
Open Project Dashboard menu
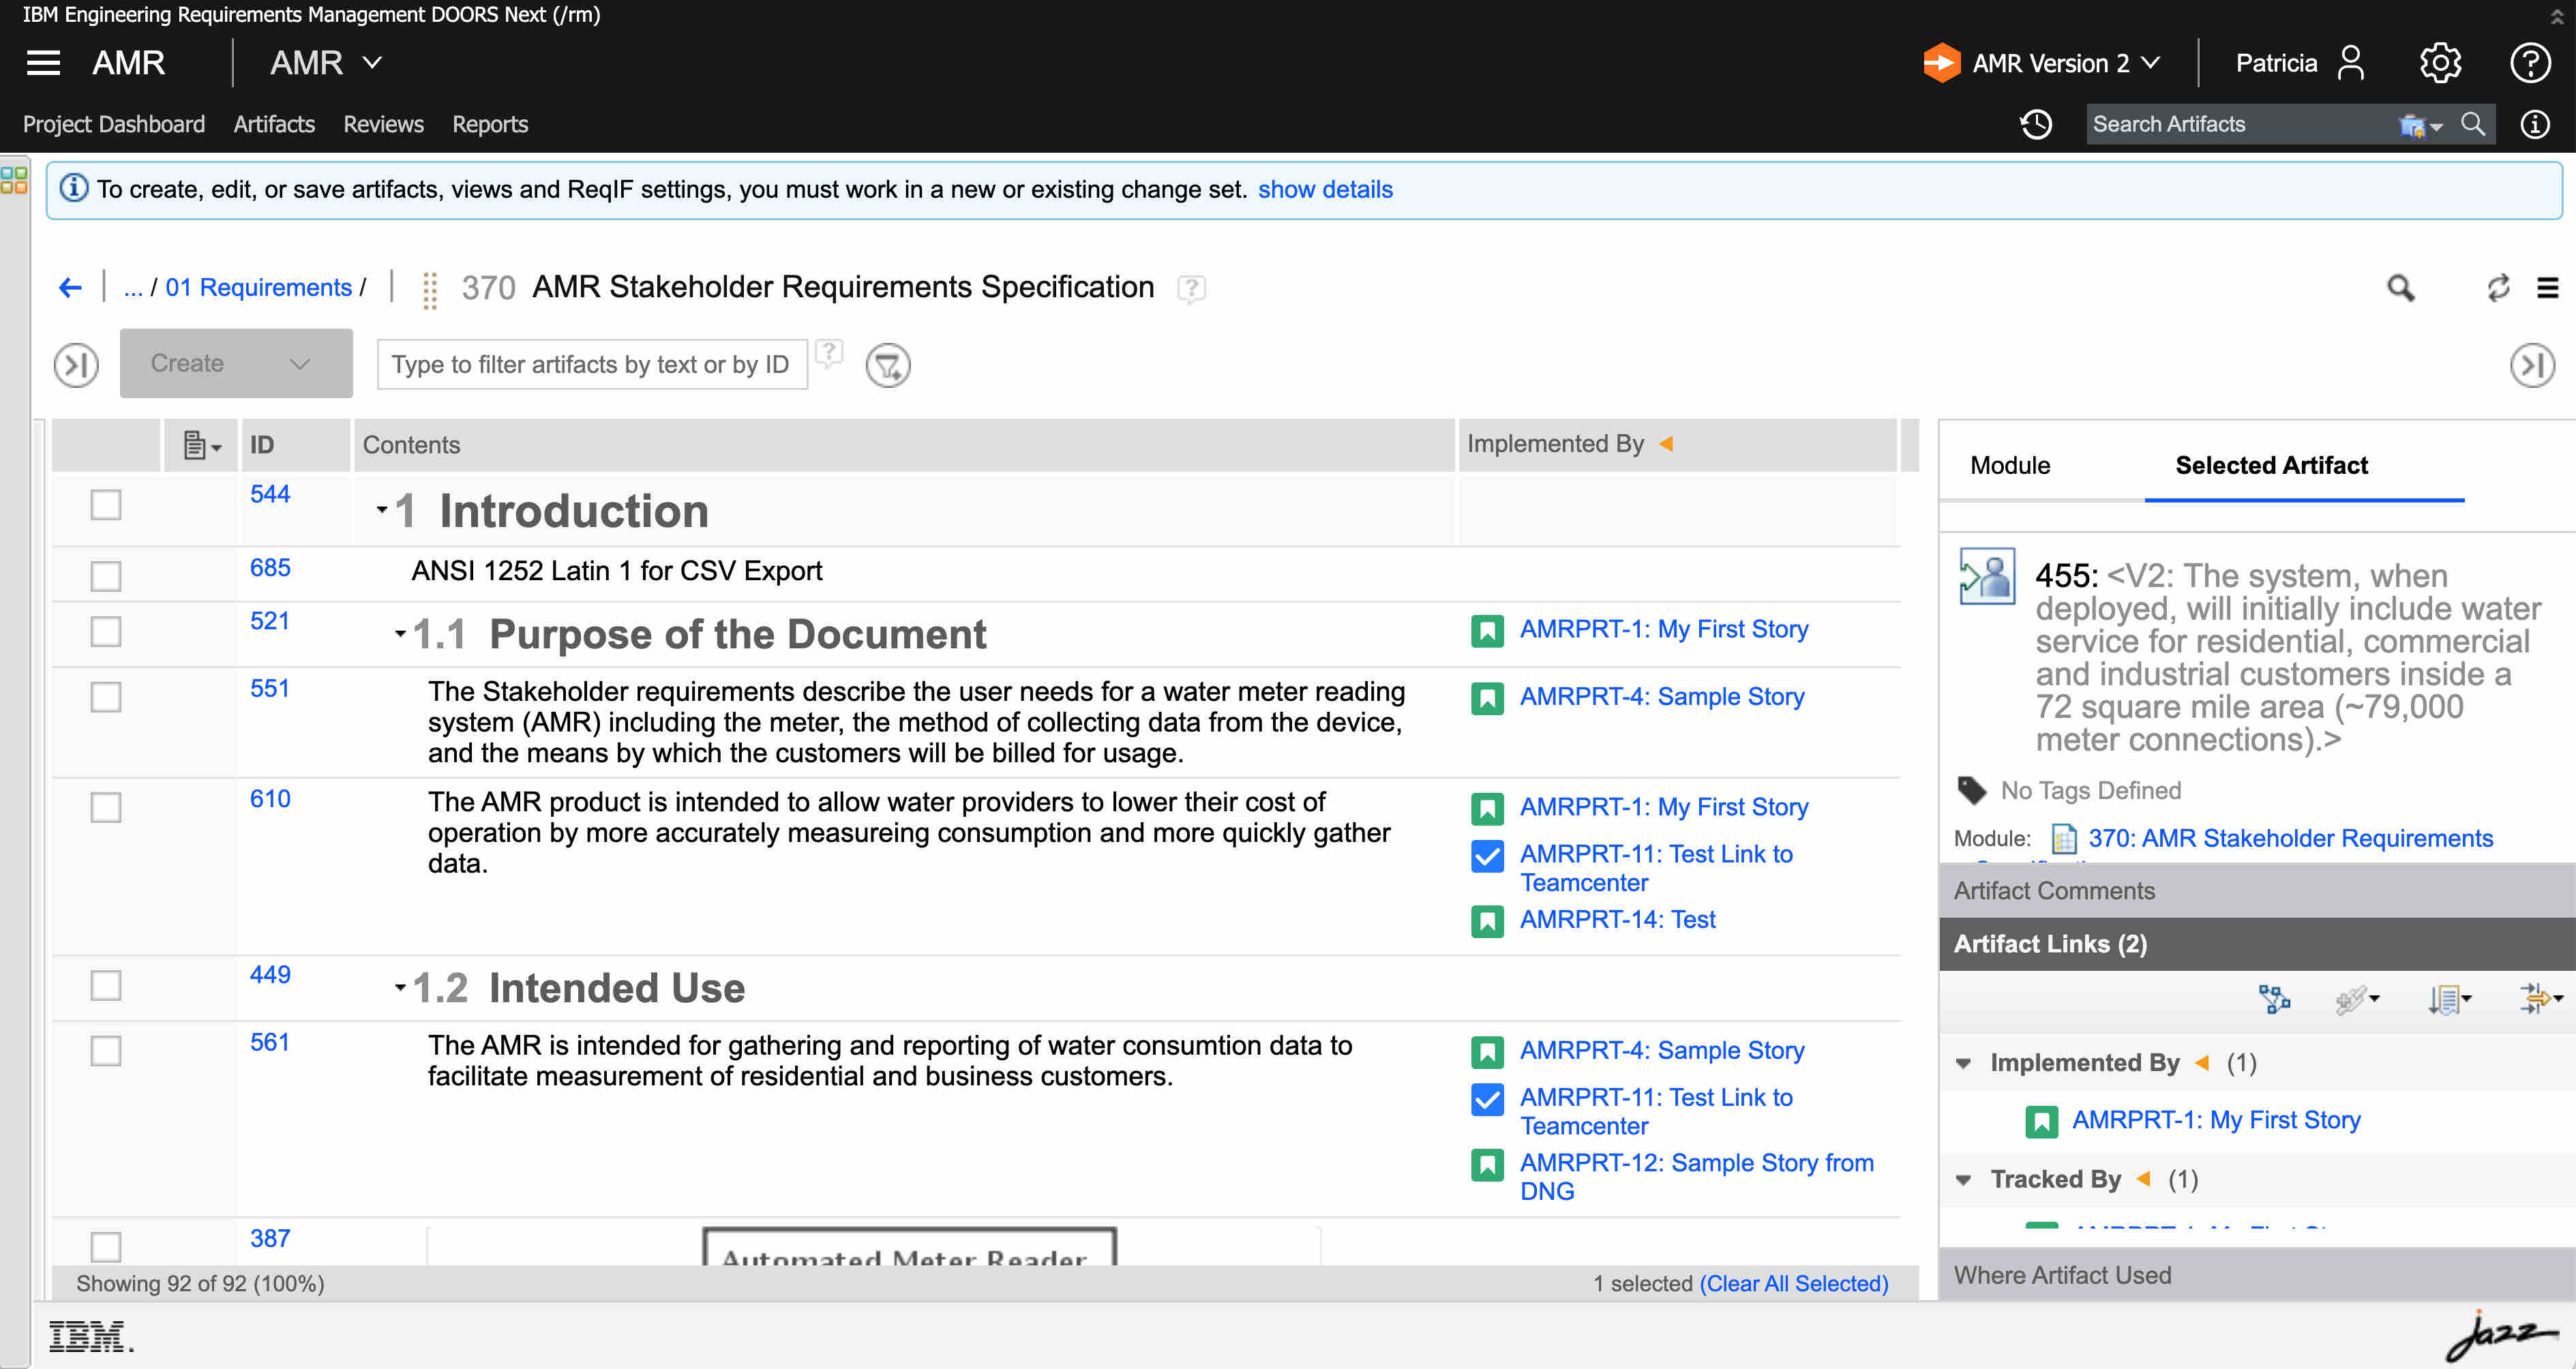pos(114,124)
